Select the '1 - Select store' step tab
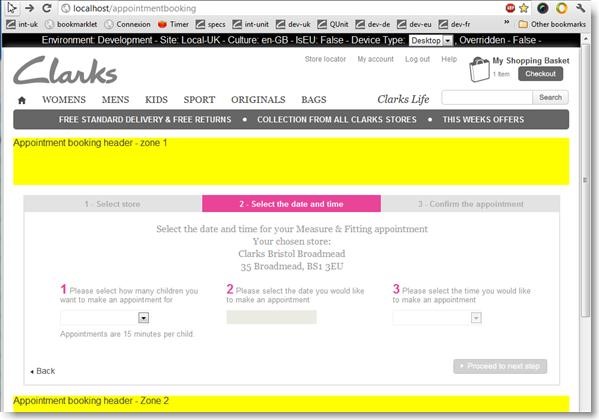 (113, 204)
